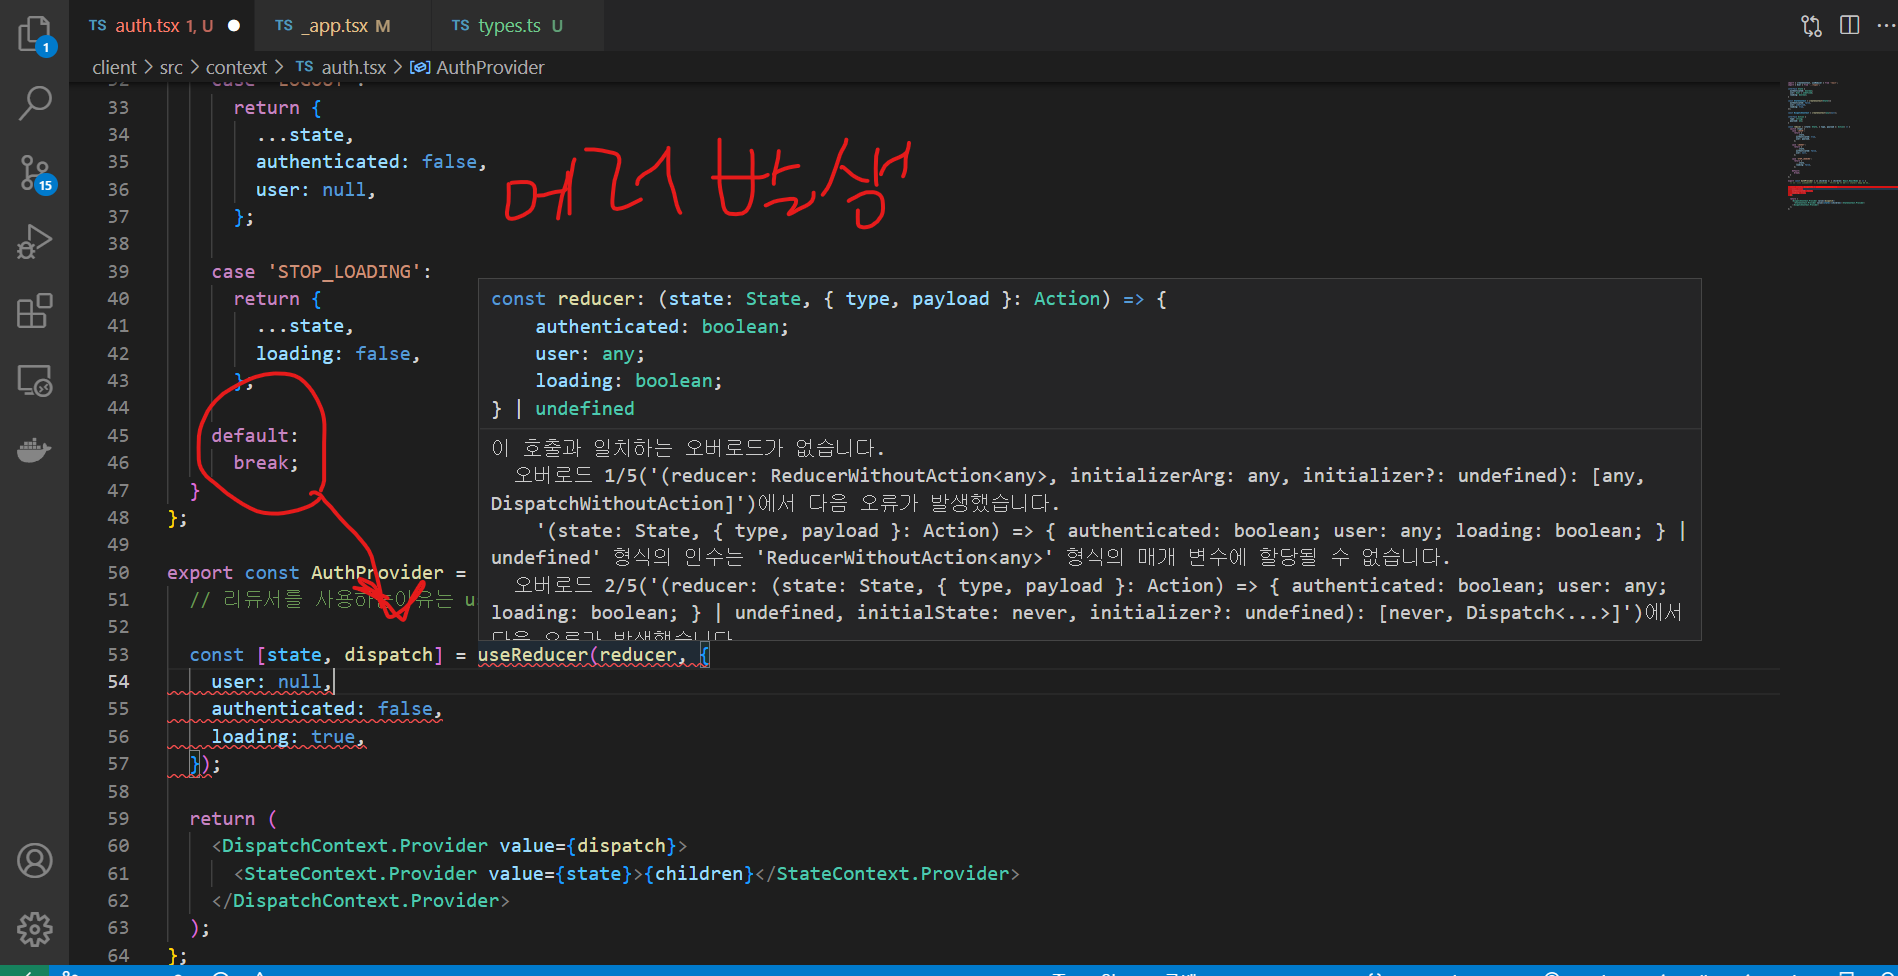Click 'useReducer' on line 53
The height and width of the screenshot is (976, 1898).
coord(532,654)
